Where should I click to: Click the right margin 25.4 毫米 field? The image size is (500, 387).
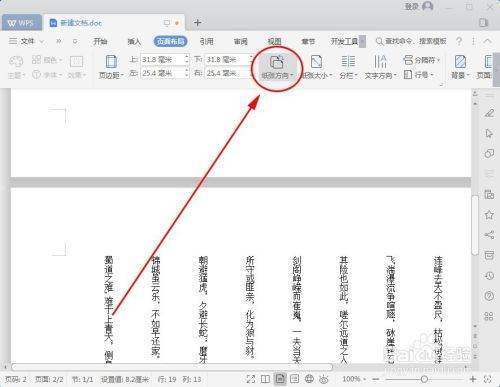pyautogui.click(x=227, y=73)
